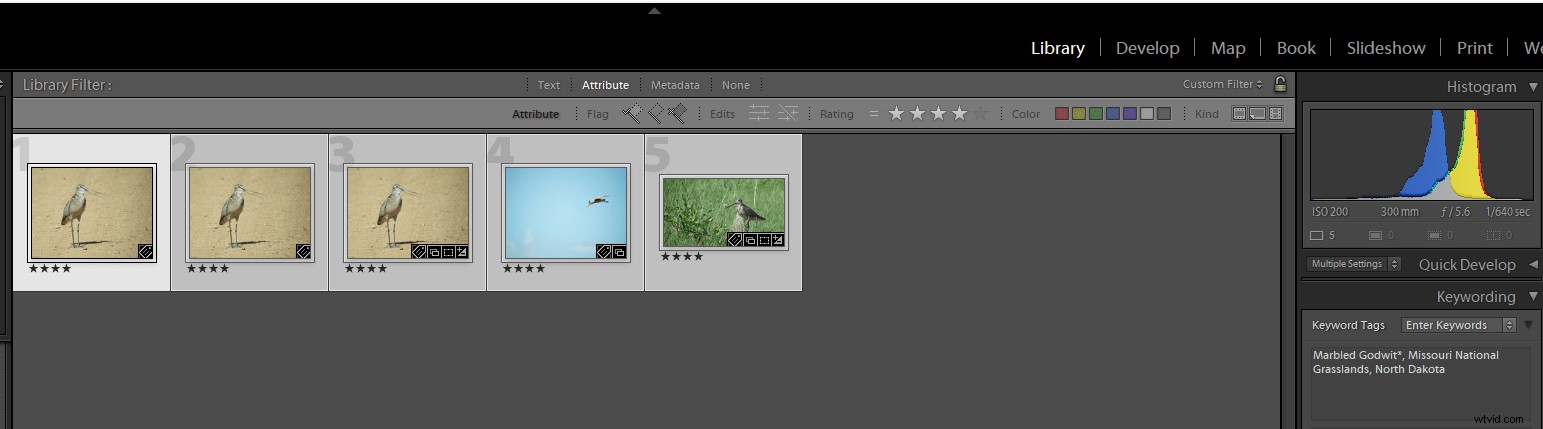1543x429 pixels.
Task: Click crop badge on photo 5
Action: [764, 240]
